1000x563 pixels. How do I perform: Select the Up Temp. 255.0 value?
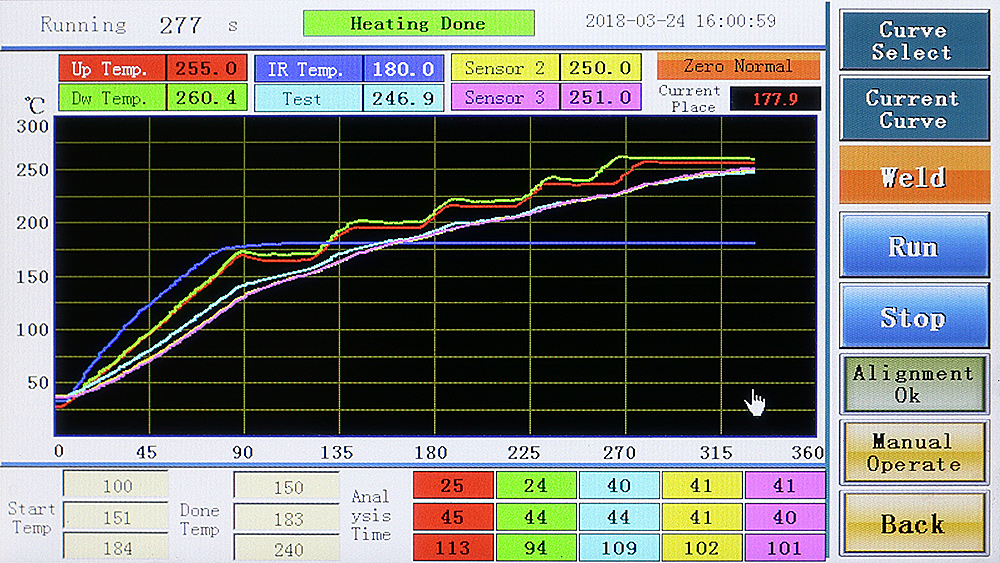pyautogui.click(x=207, y=68)
